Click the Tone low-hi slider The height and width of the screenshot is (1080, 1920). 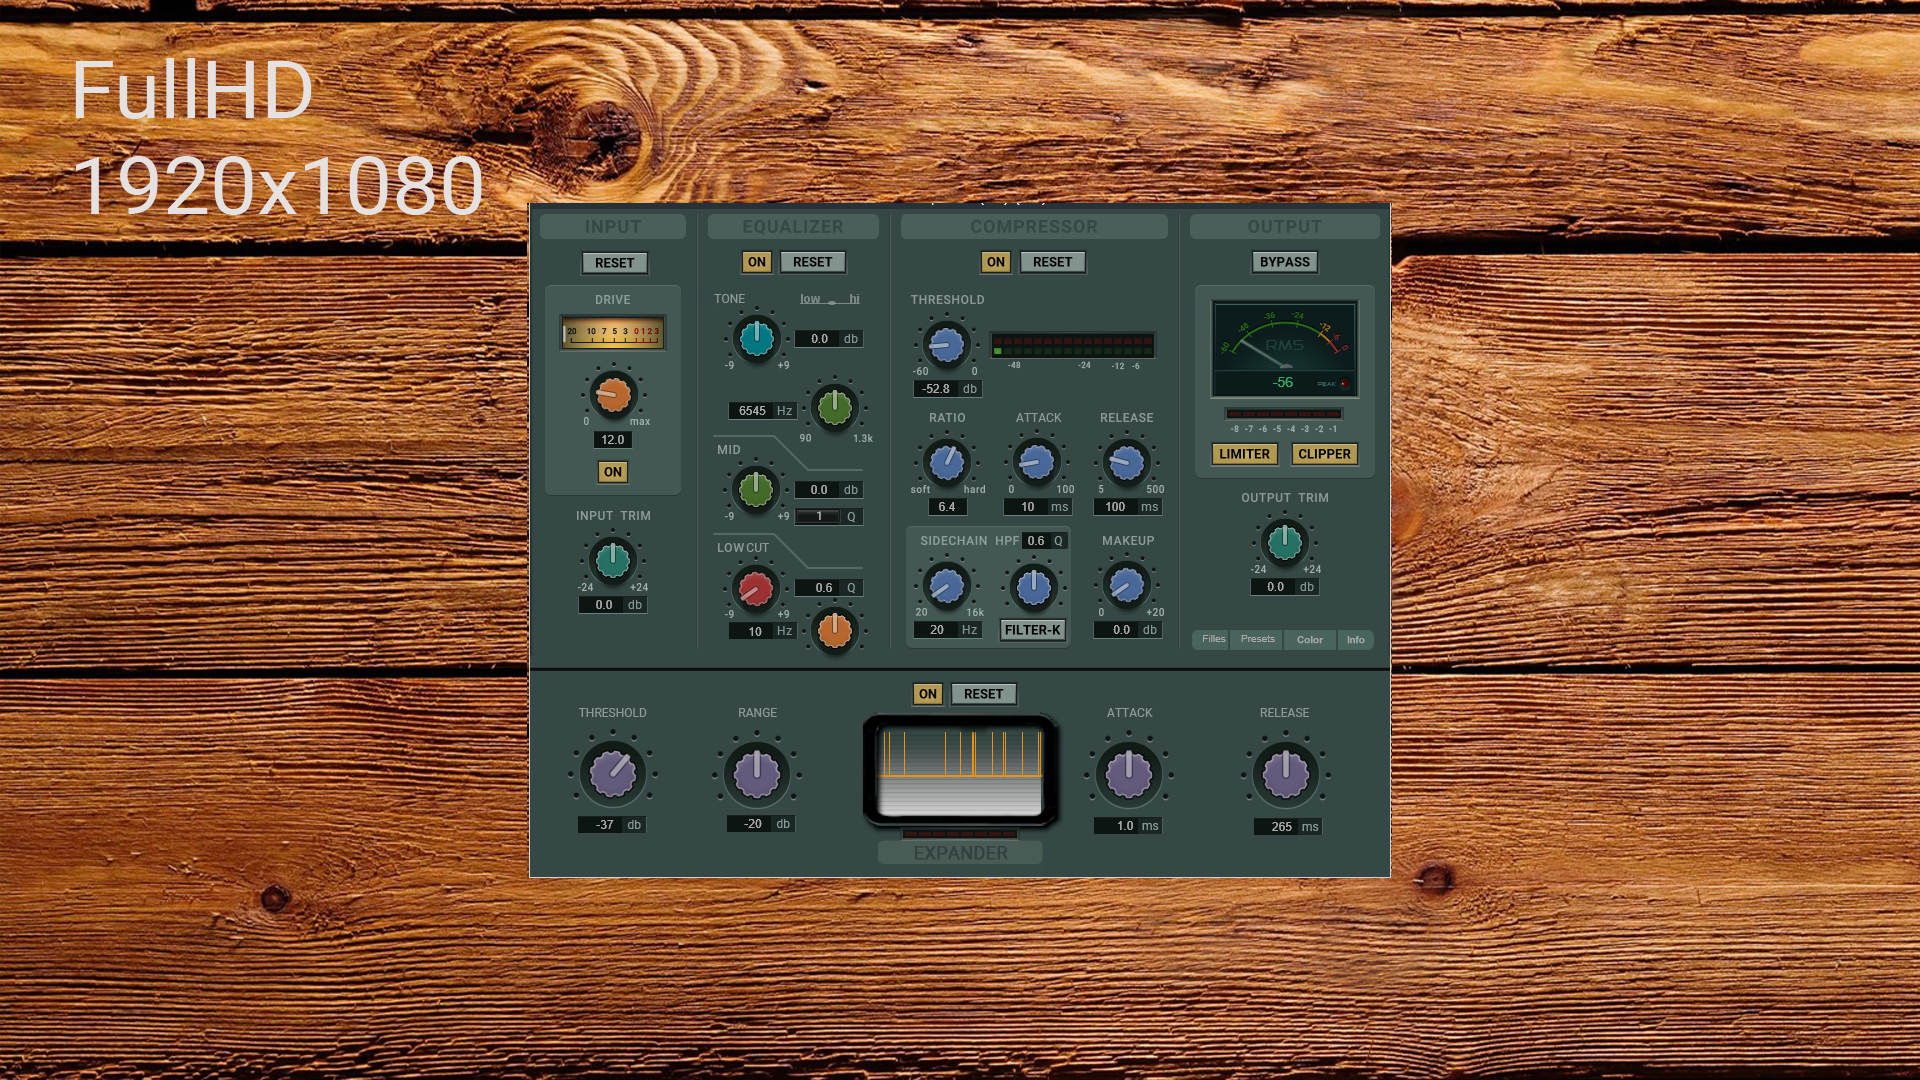830,300
